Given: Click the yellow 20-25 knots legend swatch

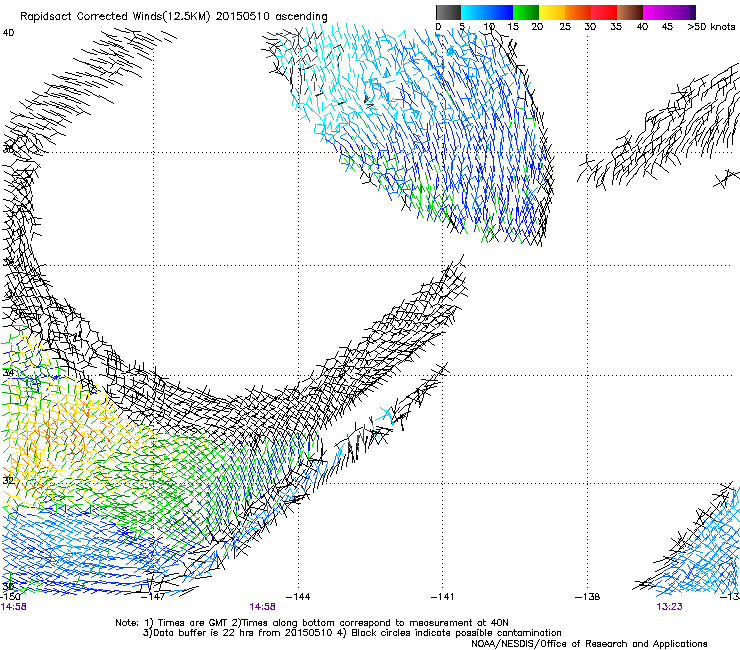Looking at the screenshot, I should [552, 12].
